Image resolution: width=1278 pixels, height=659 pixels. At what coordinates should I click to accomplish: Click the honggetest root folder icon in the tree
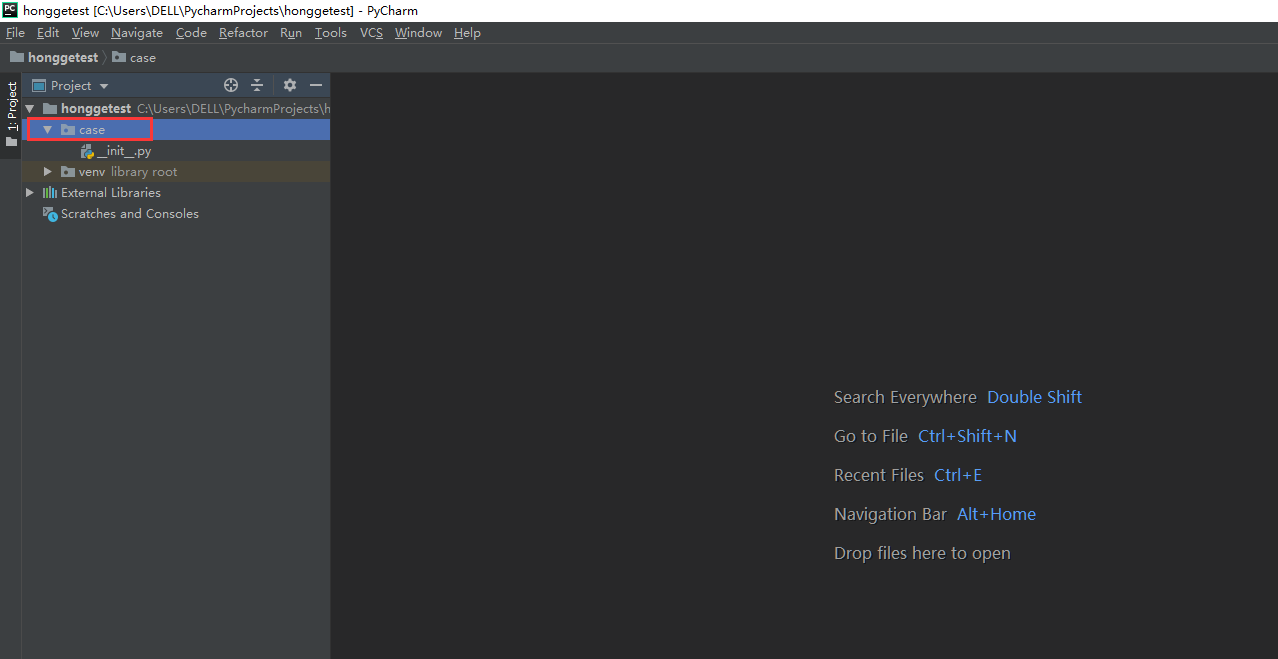pyautogui.click(x=50, y=108)
